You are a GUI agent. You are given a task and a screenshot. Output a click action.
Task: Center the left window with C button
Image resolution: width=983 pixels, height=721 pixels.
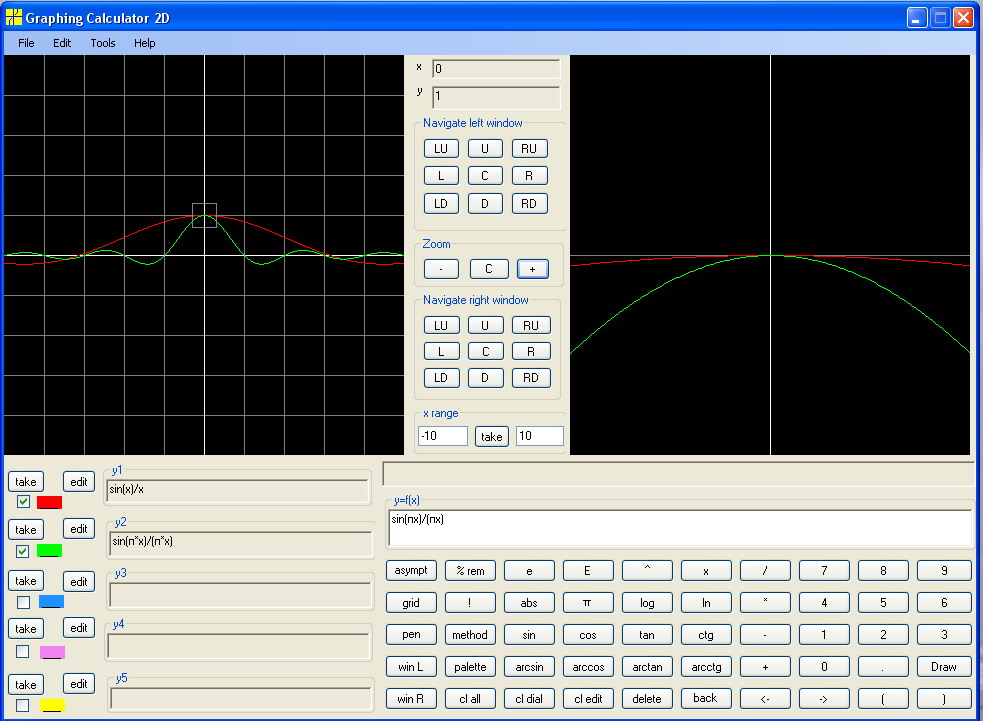pyautogui.click(x=485, y=176)
